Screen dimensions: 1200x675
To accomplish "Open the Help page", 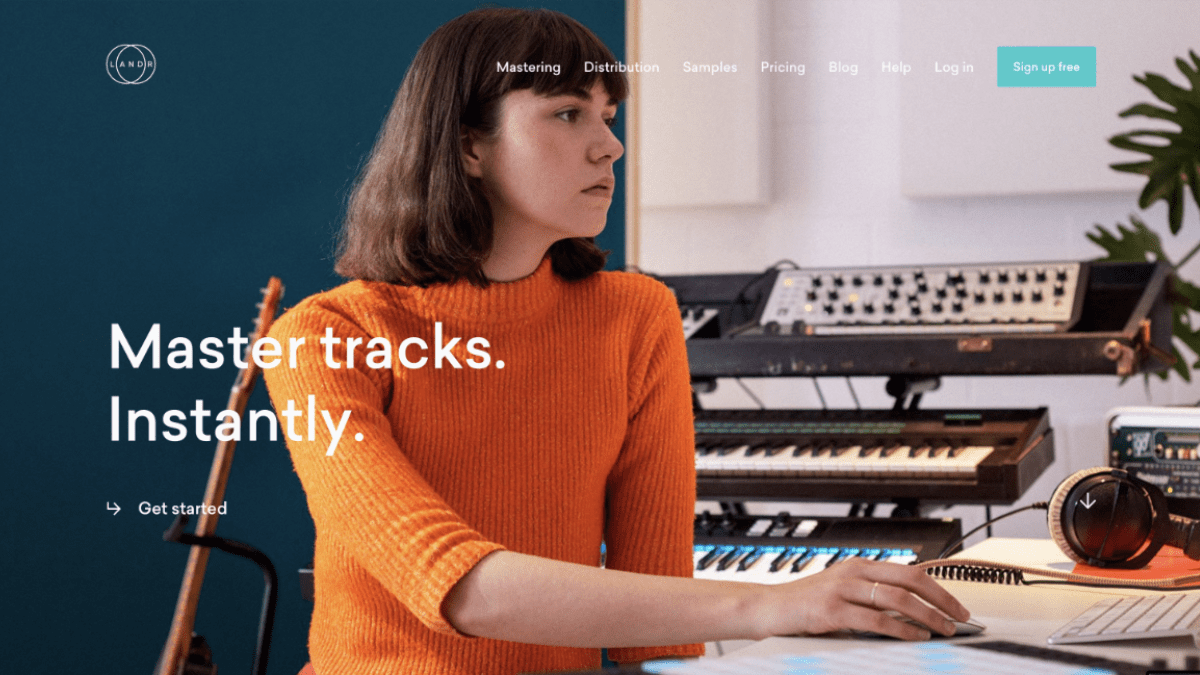I will click(896, 67).
